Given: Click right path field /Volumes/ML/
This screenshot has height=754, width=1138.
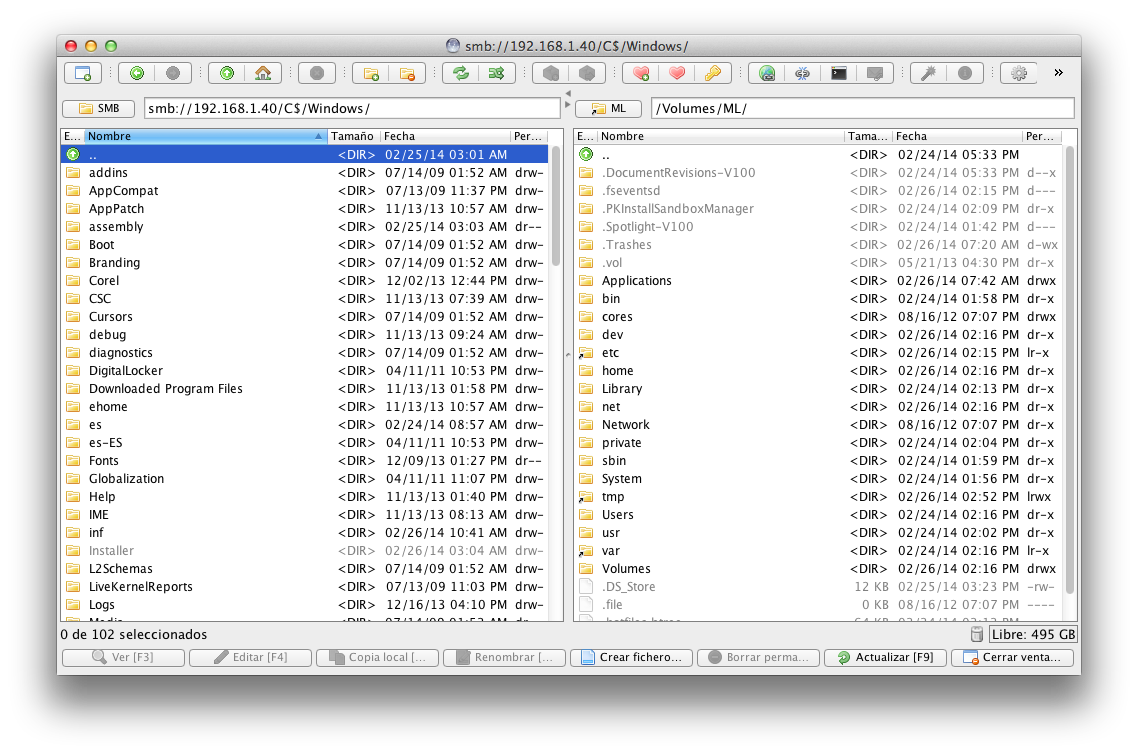Looking at the screenshot, I should pyautogui.click(x=862, y=108).
